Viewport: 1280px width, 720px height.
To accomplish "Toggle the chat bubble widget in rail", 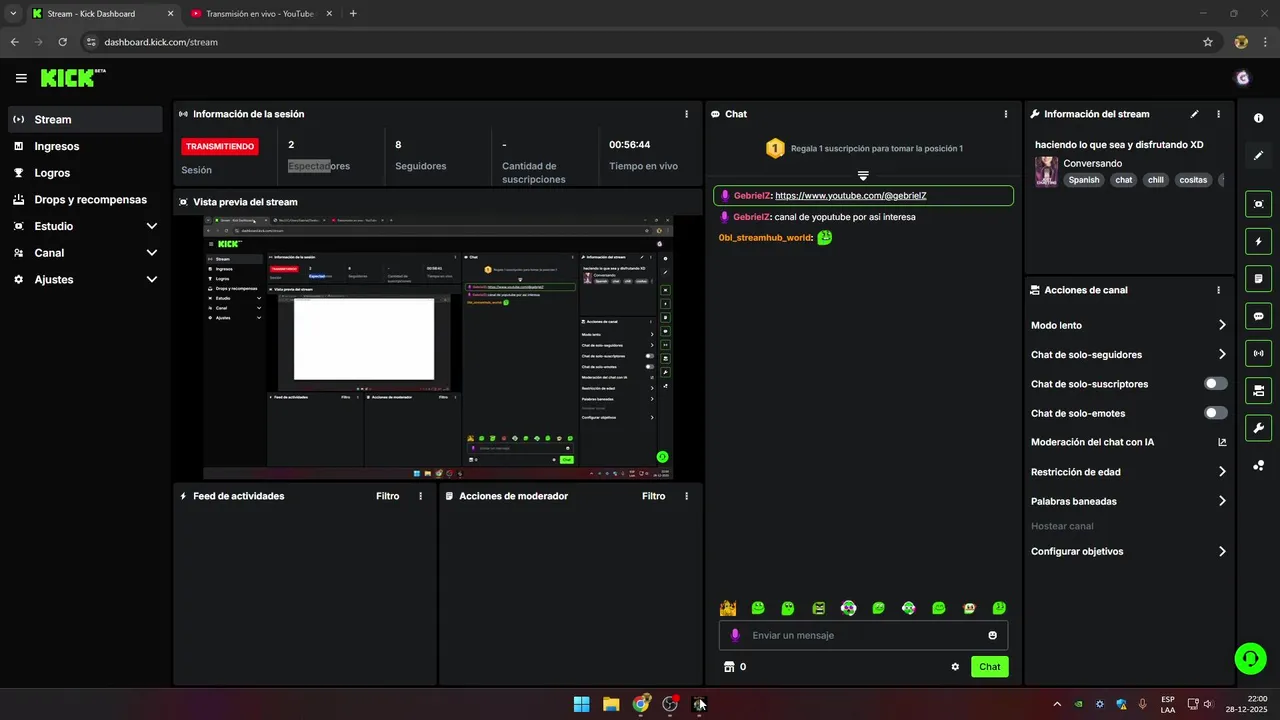I will point(1258,316).
